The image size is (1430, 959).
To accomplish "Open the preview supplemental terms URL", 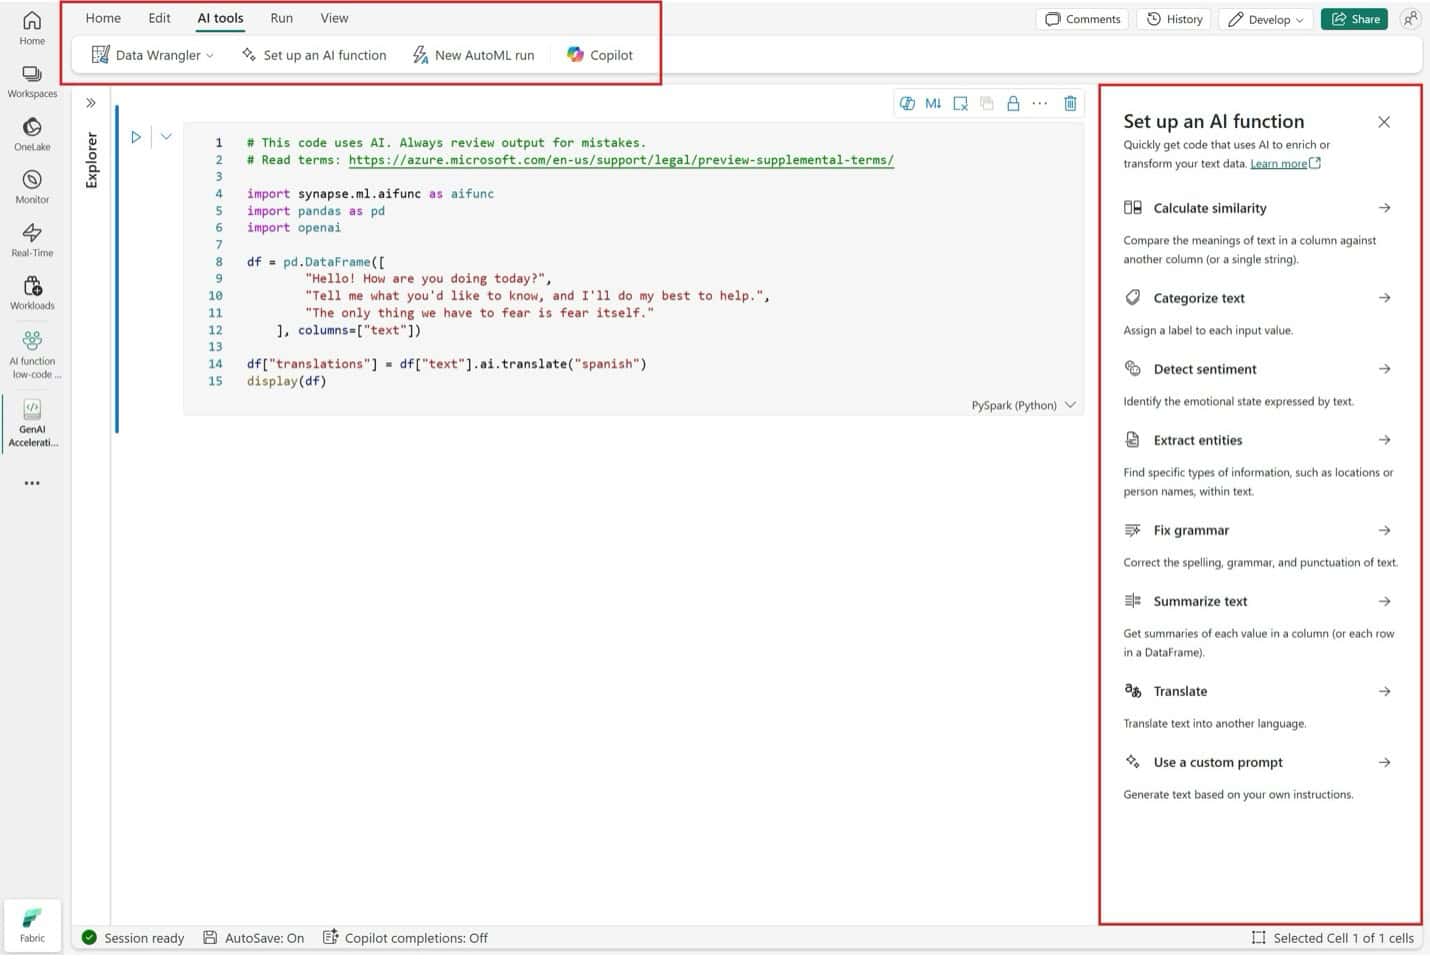I will point(621,160).
